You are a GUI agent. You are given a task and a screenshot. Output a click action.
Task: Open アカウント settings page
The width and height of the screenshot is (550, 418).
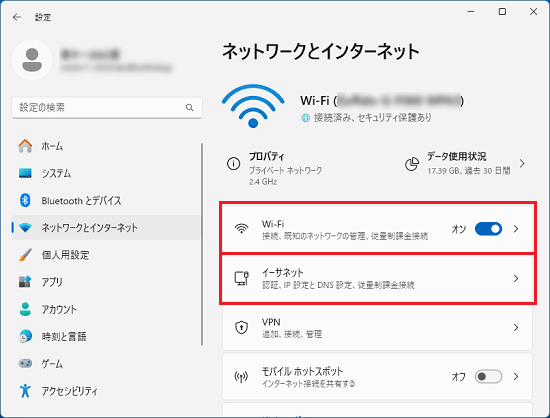coord(107,309)
